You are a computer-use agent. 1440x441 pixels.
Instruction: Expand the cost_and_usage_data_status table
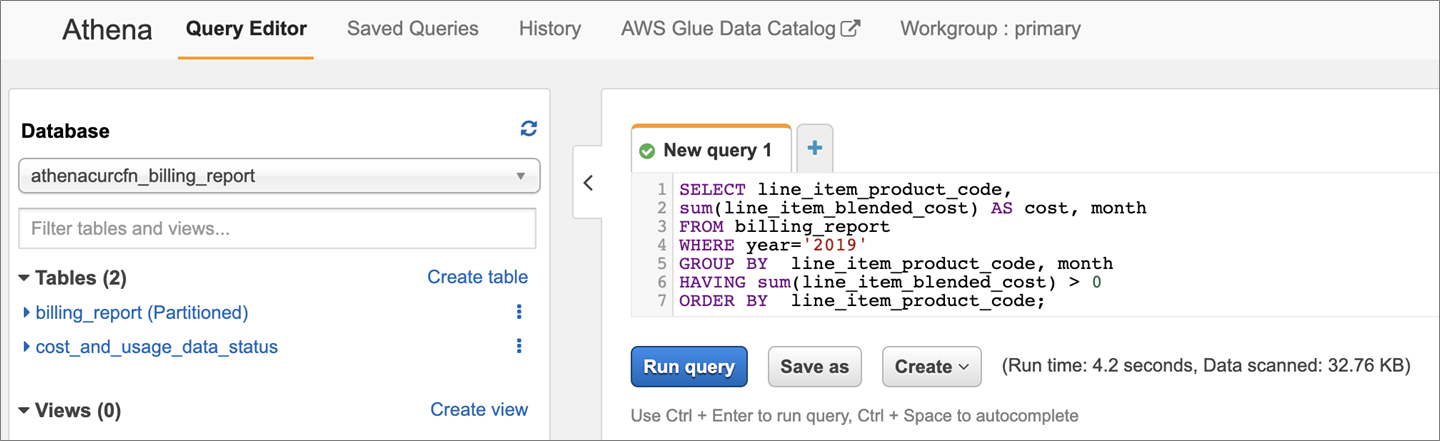(x=27, y=347)
